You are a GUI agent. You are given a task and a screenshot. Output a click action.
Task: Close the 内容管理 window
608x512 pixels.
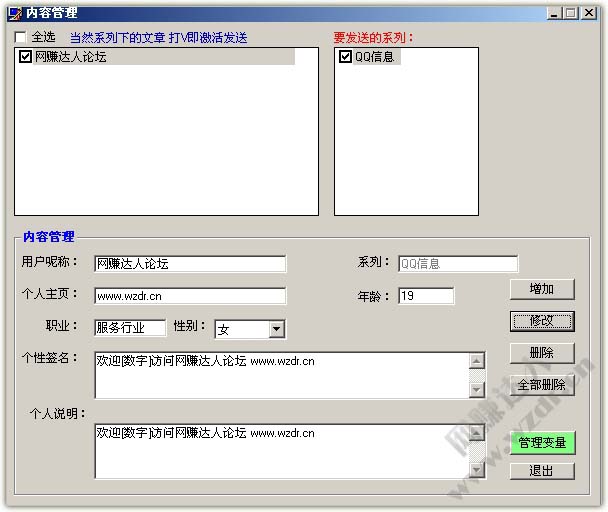click(589, 13)
